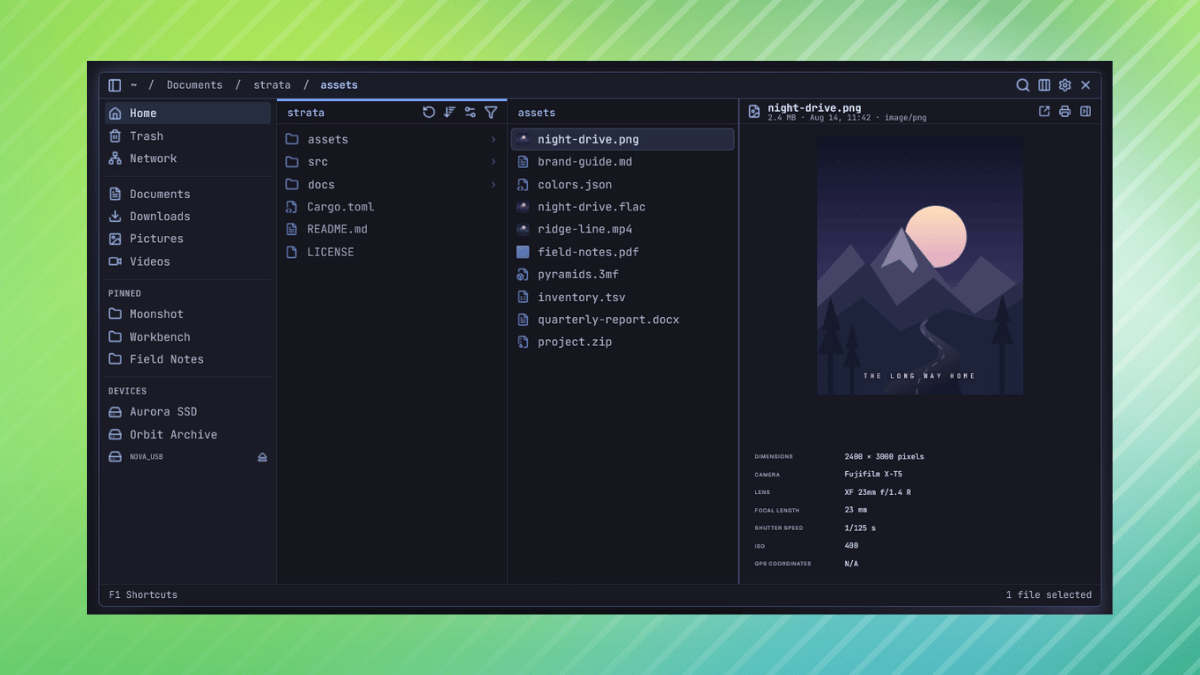Expand the docs folder chevron
The image size is (1200, 675).
(493, 184)
